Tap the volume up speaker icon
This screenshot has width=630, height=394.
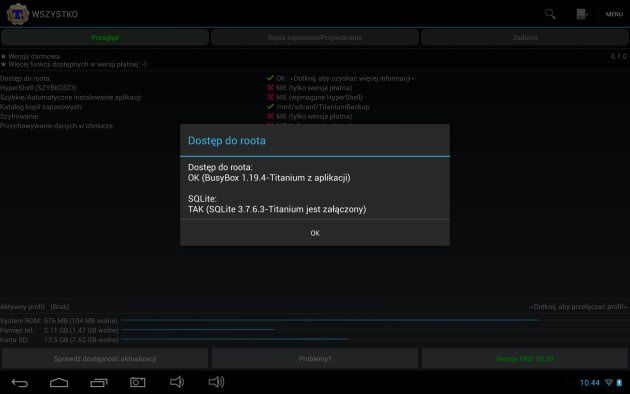coord(216,382)
